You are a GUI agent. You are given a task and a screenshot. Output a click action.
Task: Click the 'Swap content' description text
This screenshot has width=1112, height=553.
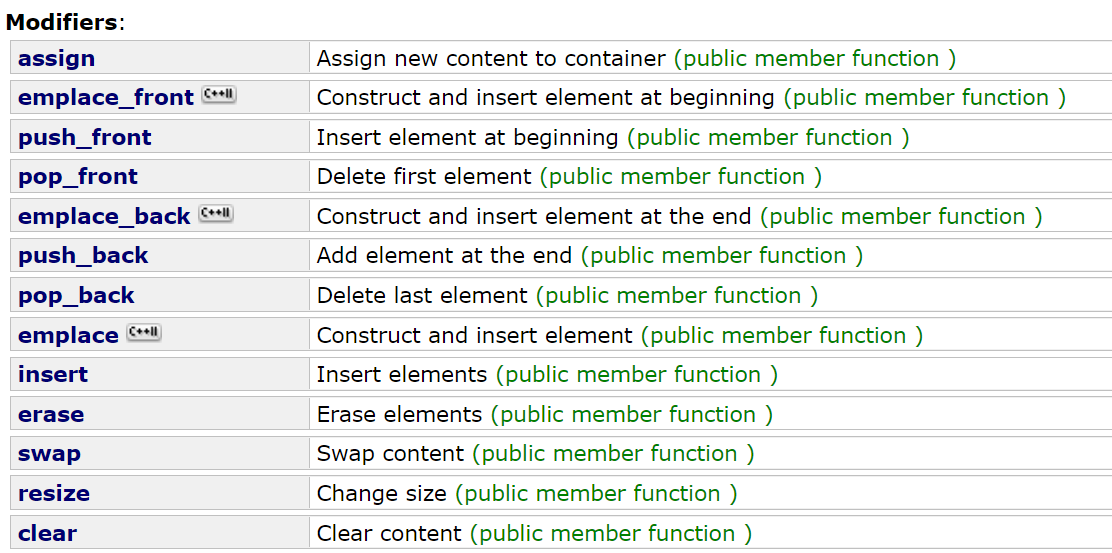point(390,454)
